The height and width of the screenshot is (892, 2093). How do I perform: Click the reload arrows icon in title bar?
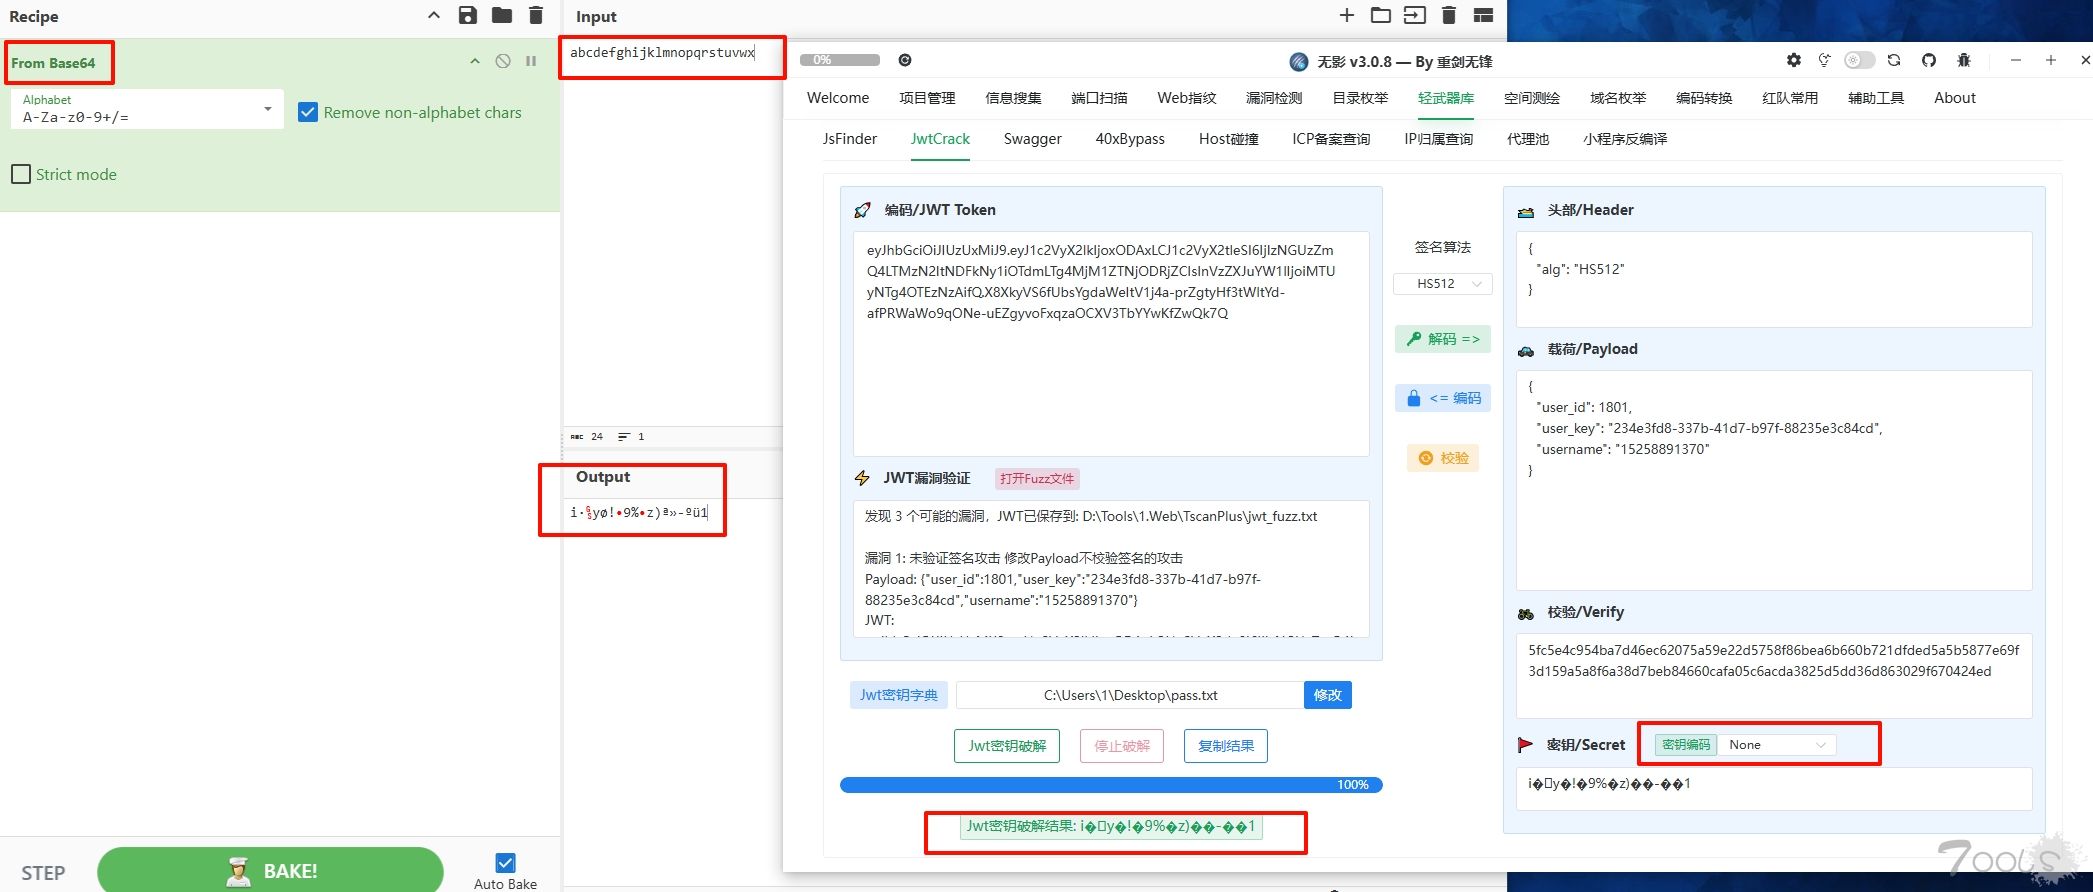pos(1894,60)
